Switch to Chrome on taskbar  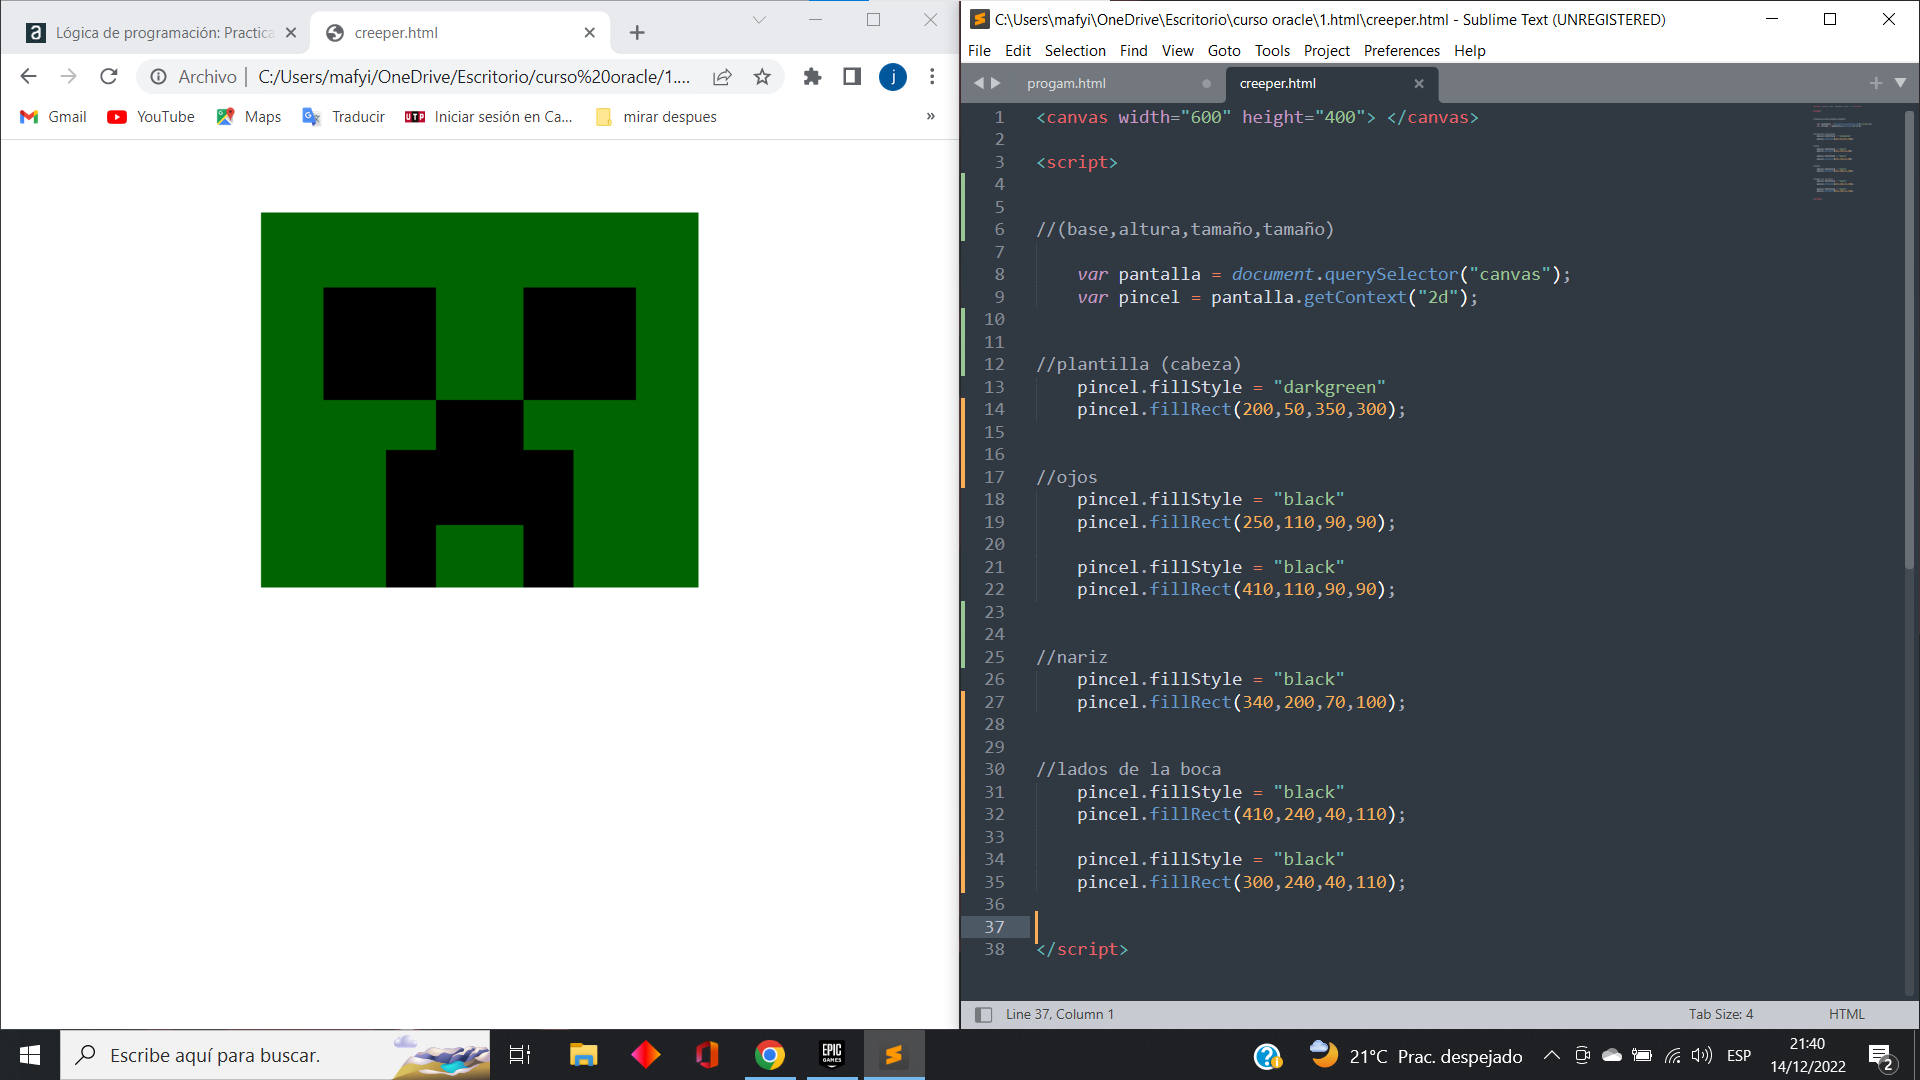[769, 1055]
